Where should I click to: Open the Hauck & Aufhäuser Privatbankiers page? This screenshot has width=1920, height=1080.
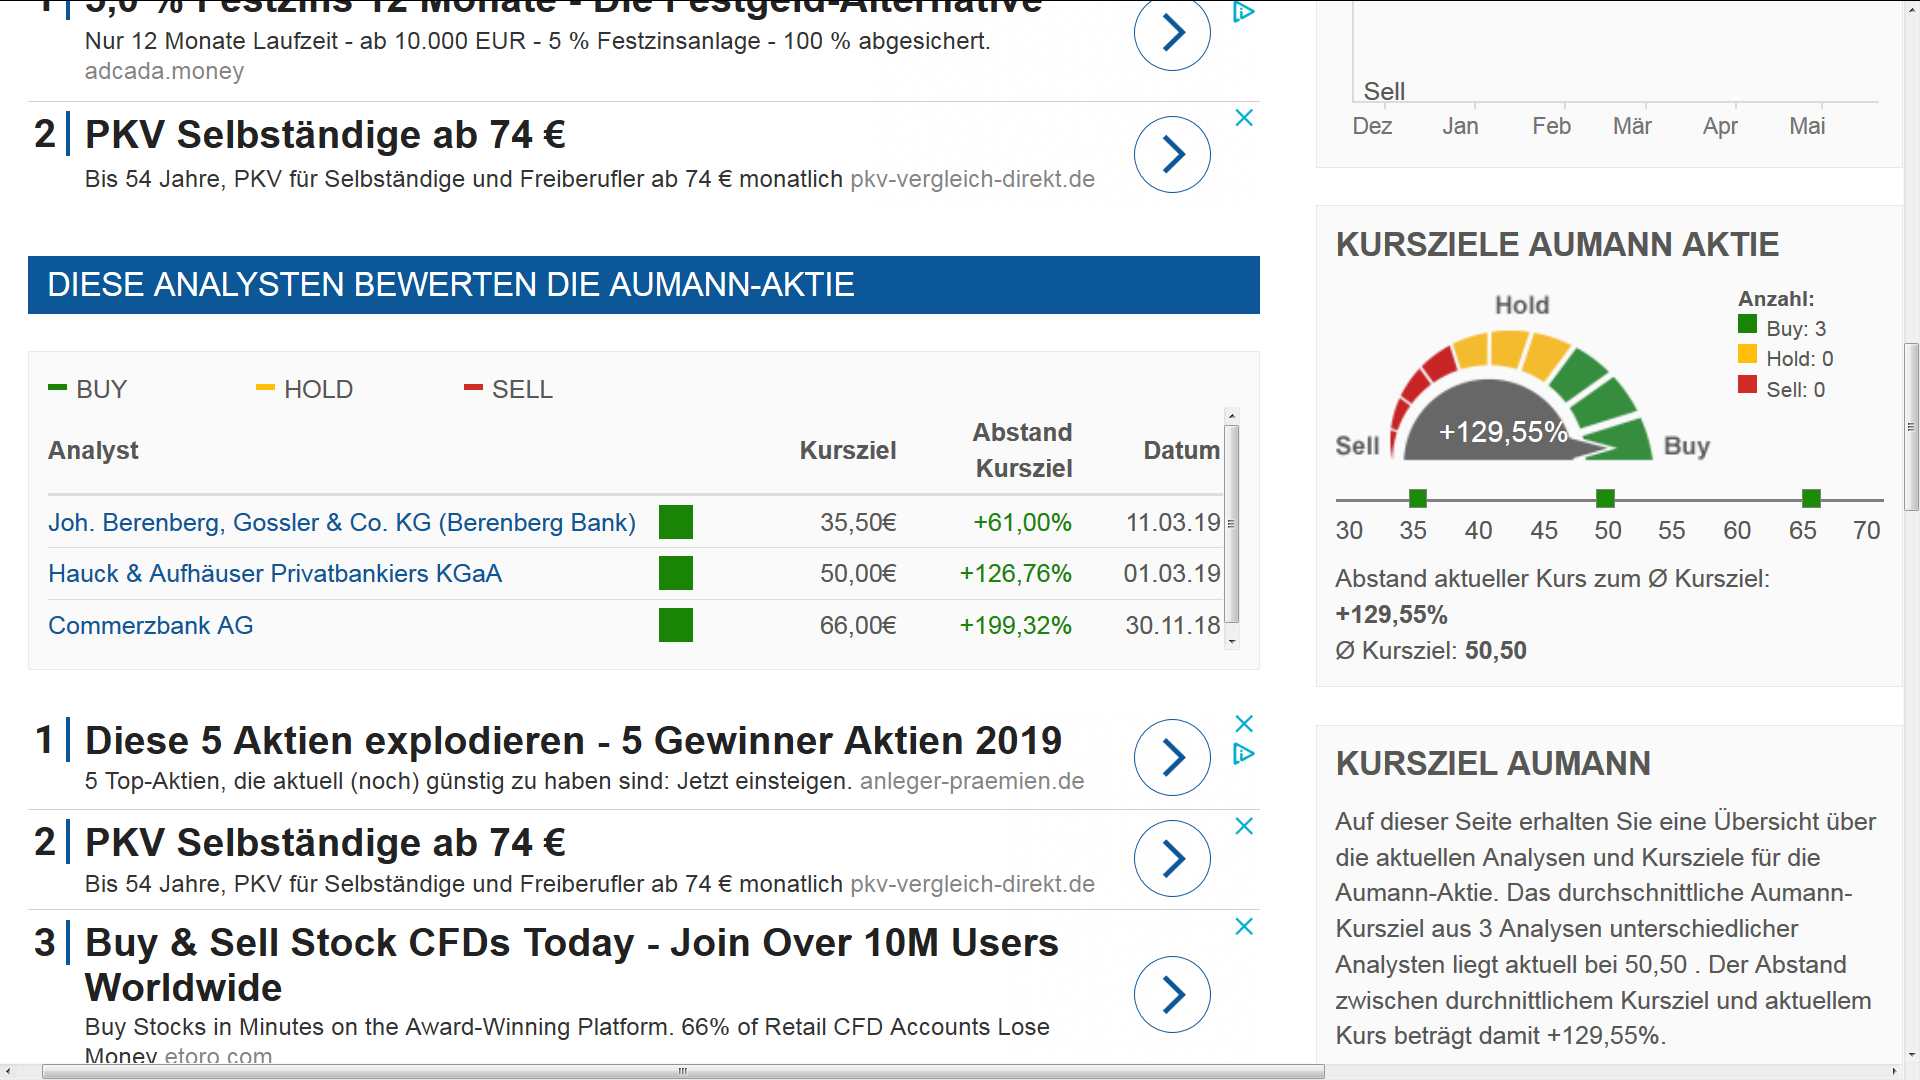pyautogui.click(x=275, y=573)
